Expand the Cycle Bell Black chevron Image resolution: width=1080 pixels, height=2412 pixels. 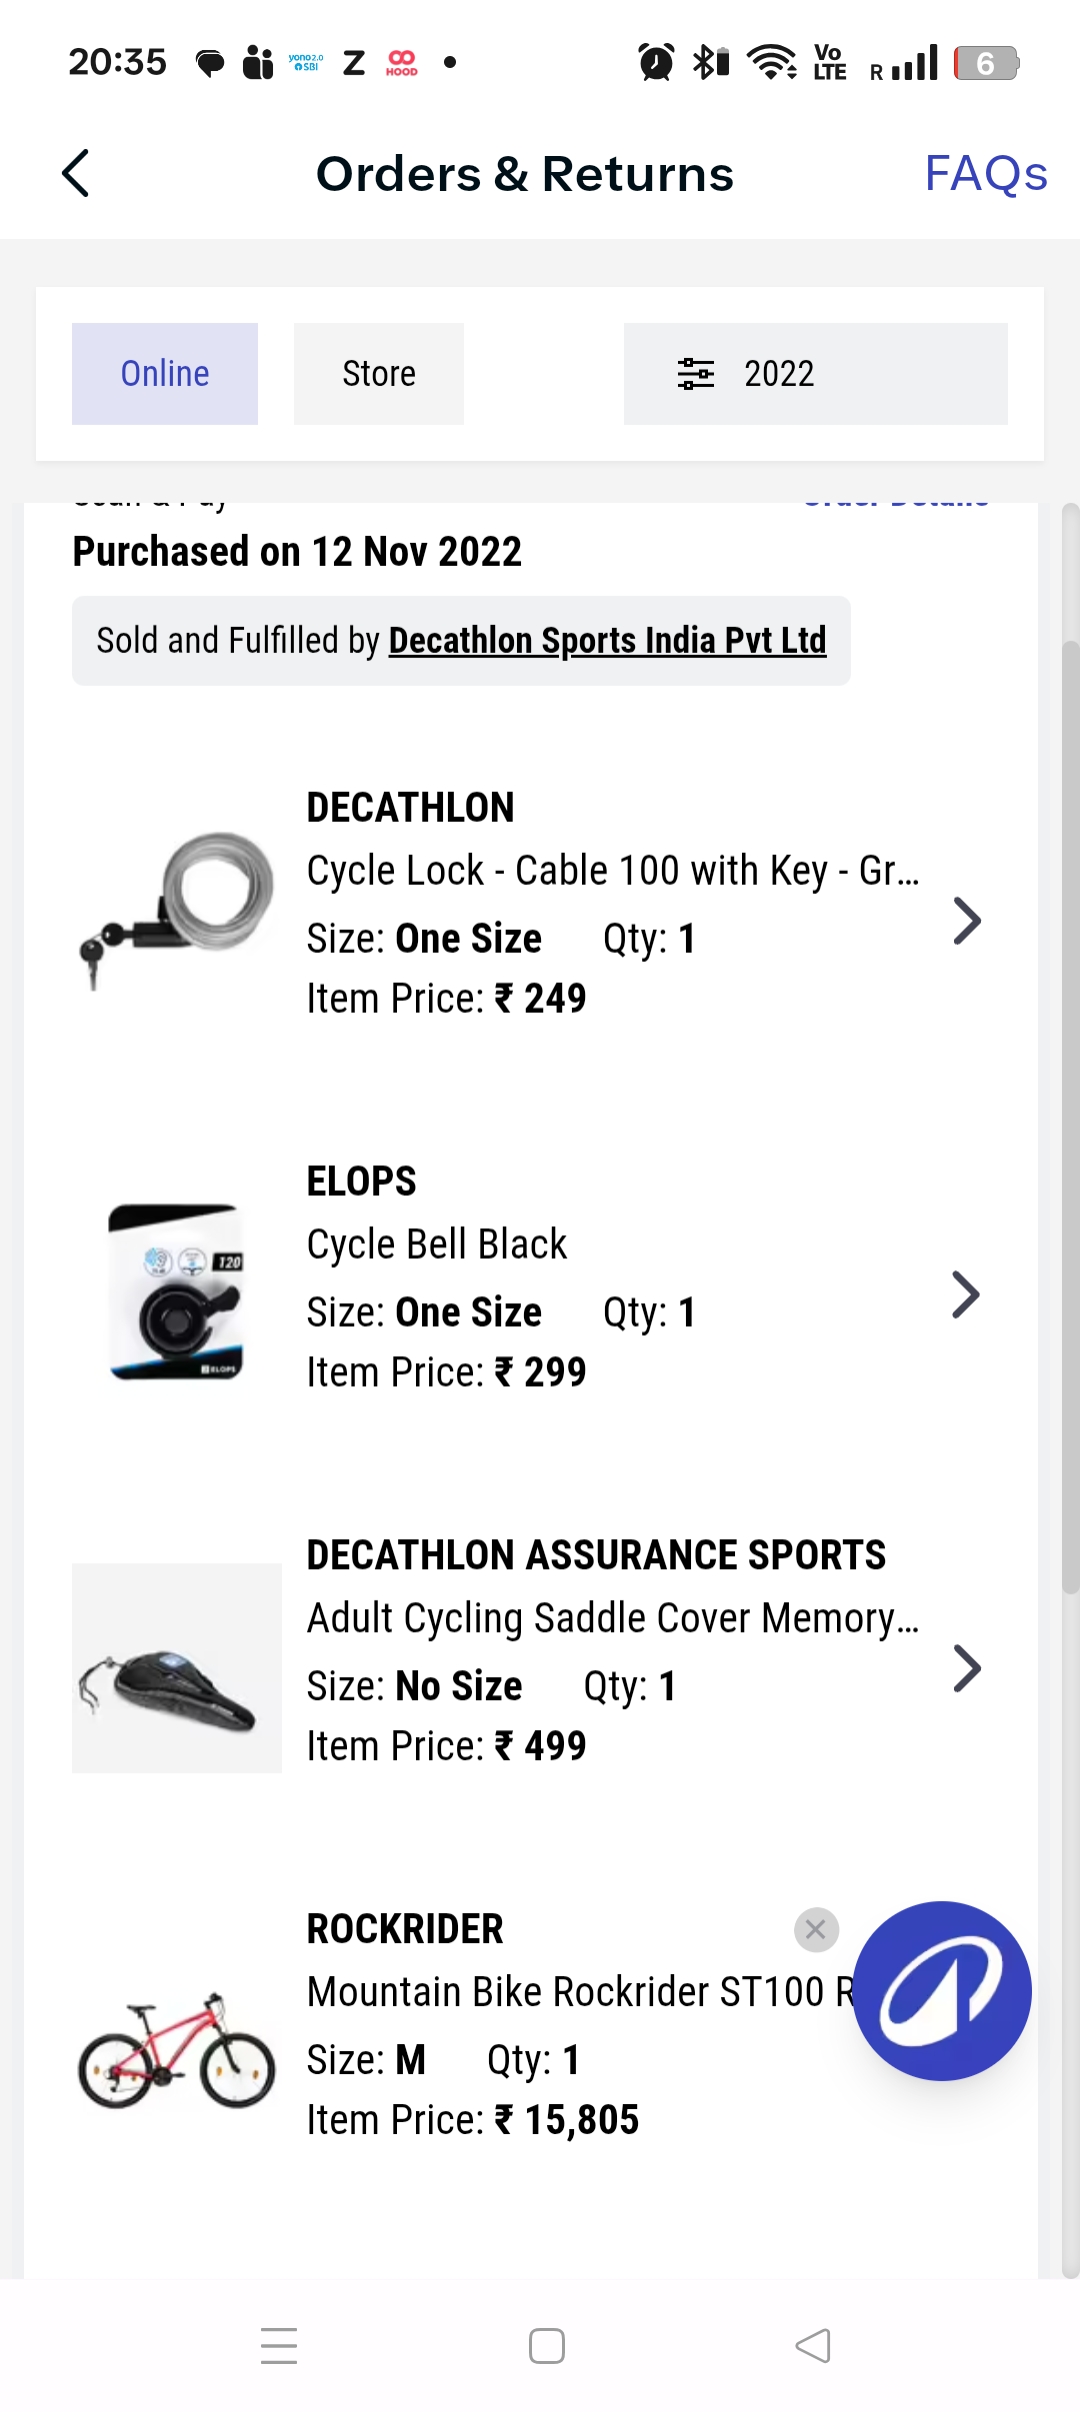pyautogui.click(x=966, y=1295)
